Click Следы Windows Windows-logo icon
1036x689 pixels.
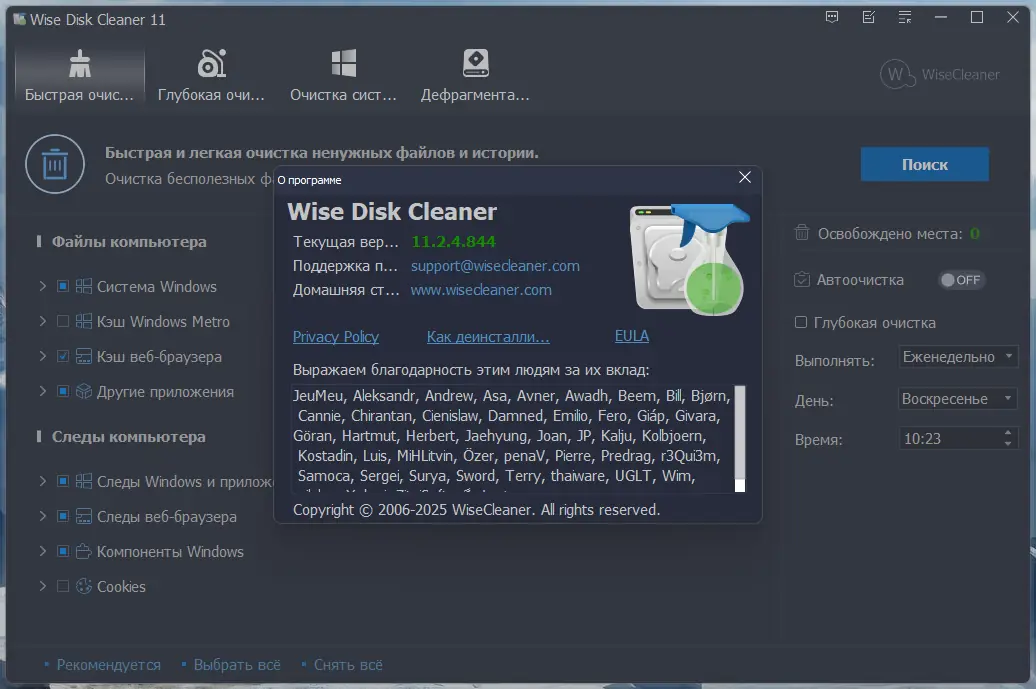point(84,481)
